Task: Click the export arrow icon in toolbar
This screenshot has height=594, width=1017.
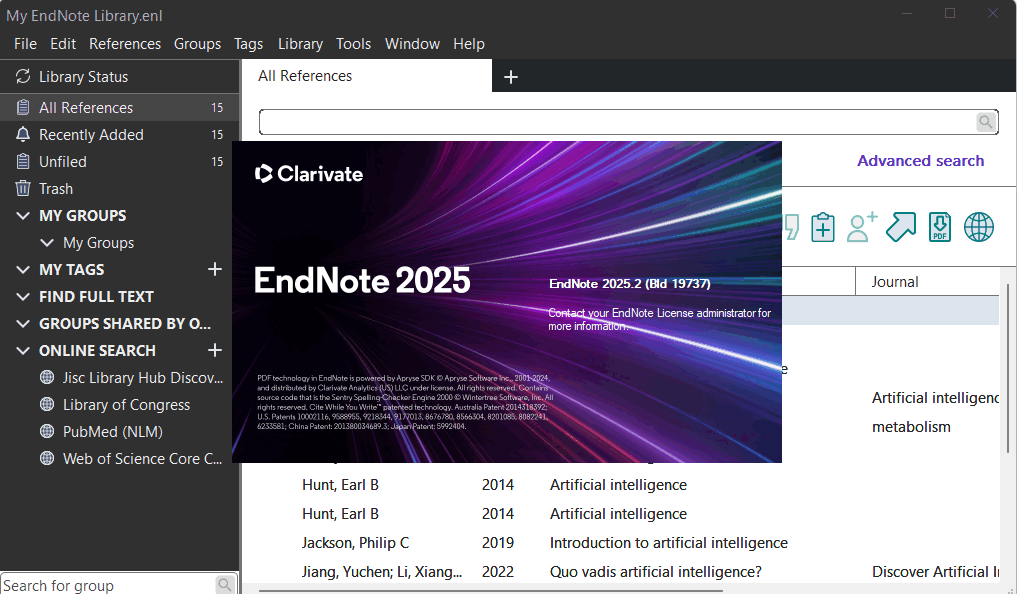Action: [901, 228]
